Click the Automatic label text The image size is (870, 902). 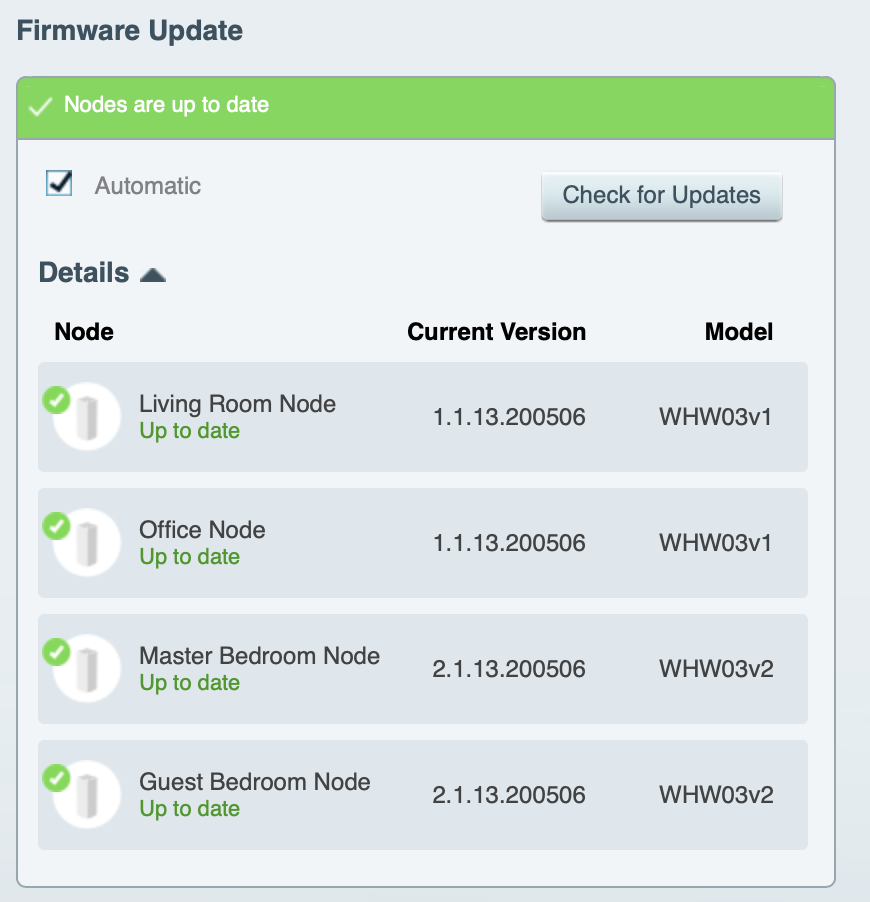click(148, 186)
